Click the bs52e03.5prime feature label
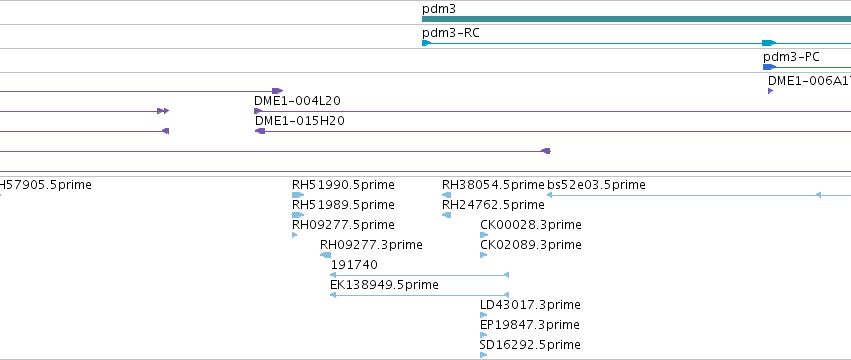Viewport: 851px width, 360px height. (x=596, y=185)
